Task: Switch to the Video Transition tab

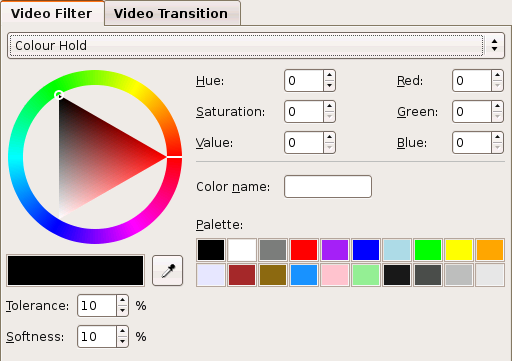Action: point(172,13)
